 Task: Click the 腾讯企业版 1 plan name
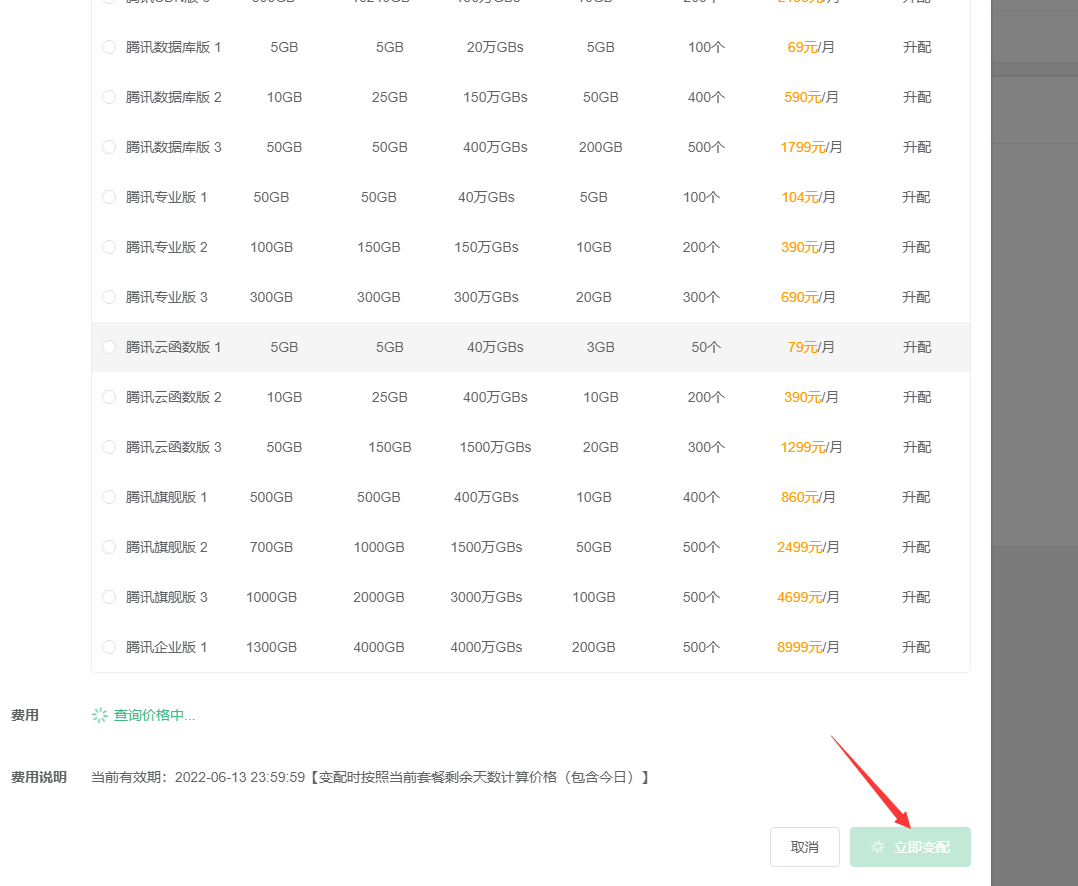click(166, 647)
